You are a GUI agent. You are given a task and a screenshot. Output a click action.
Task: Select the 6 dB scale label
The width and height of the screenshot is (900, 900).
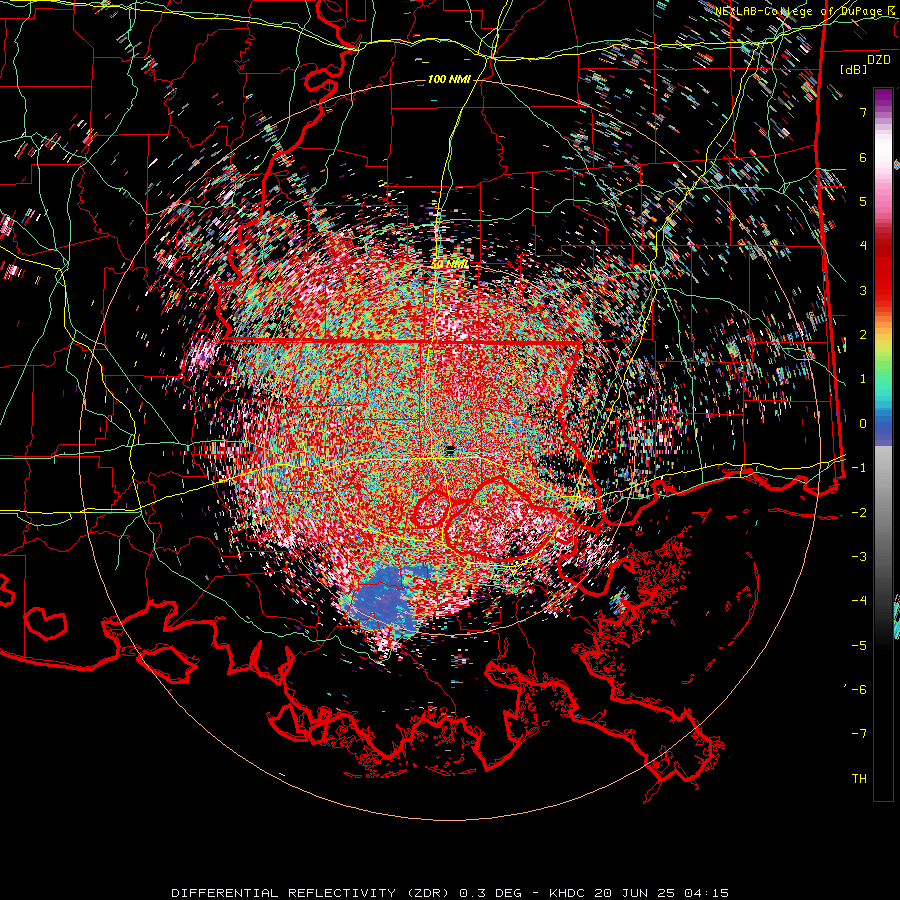(x=863, y=157)
